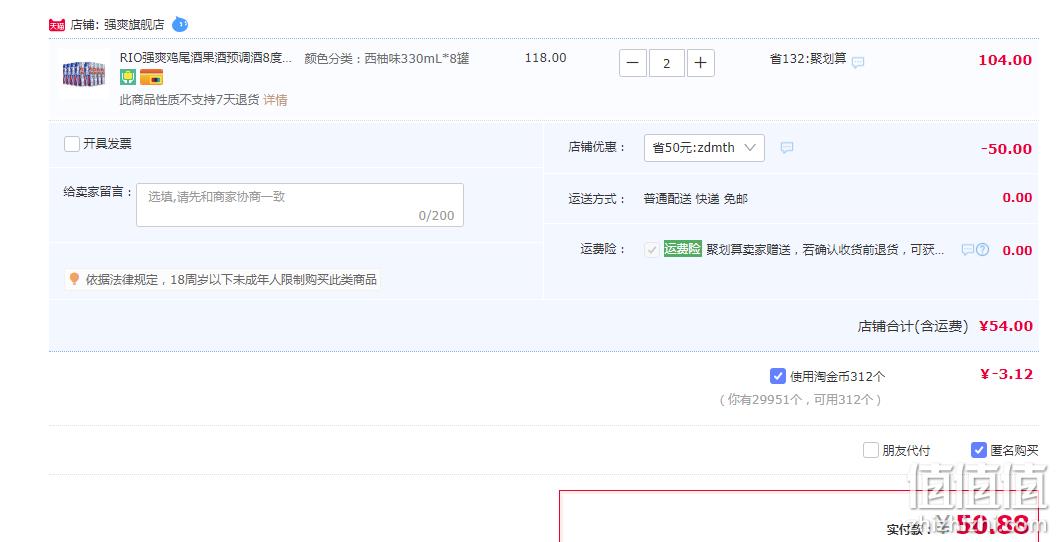Click the discount amount -50.00
Screen dimensions: 1057x542
pyautogui.click(x=1006, y=149)
